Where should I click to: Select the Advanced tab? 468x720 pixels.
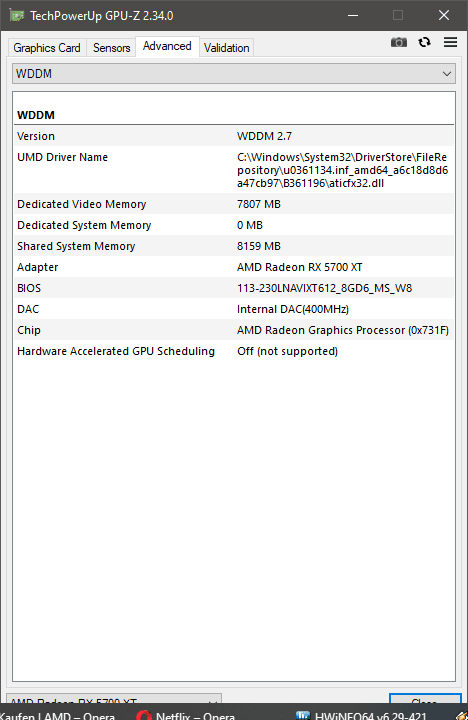click(167, 46)
